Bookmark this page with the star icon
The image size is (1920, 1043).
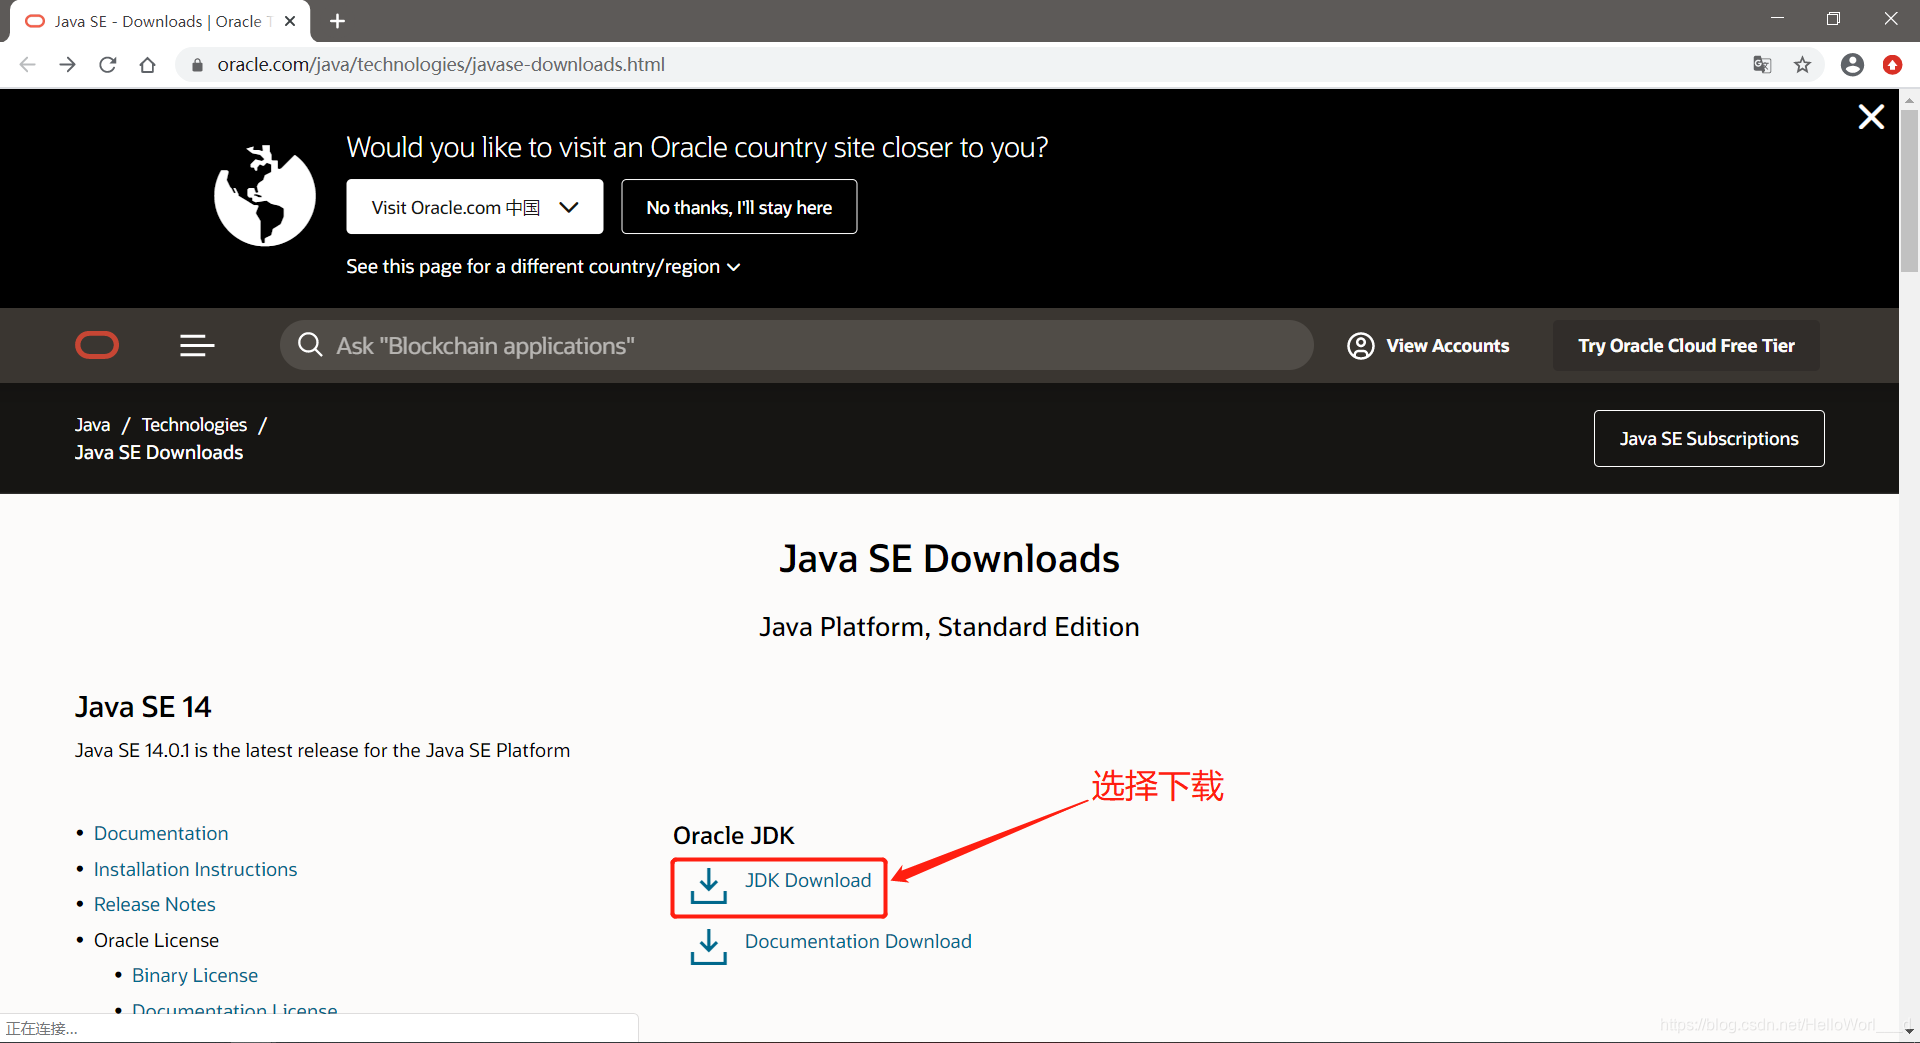click(1802, 65)
